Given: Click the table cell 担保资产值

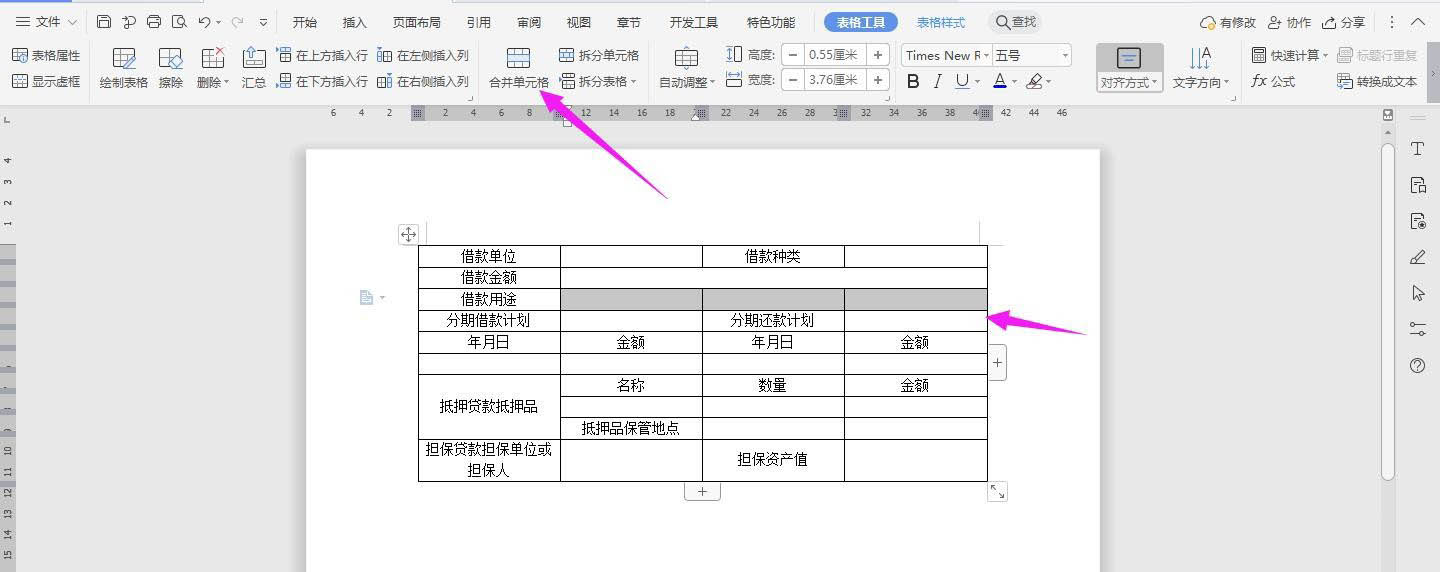Looking at the screenshot, I should click(x=773, y=460).
